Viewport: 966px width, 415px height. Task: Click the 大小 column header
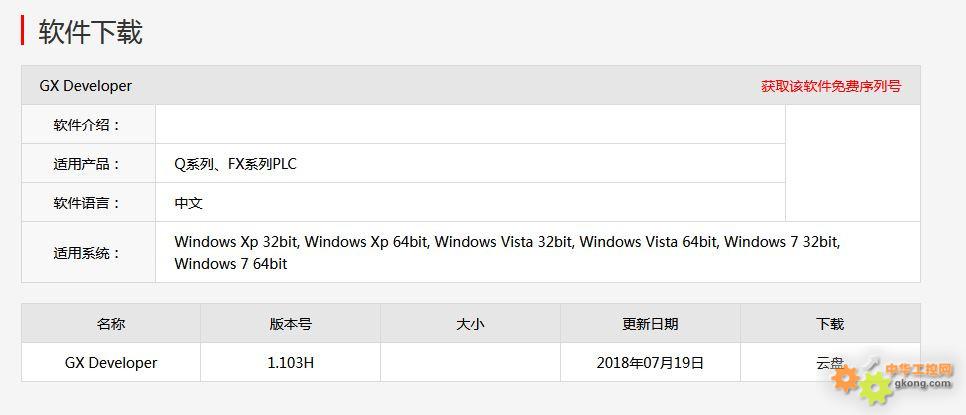470,323
